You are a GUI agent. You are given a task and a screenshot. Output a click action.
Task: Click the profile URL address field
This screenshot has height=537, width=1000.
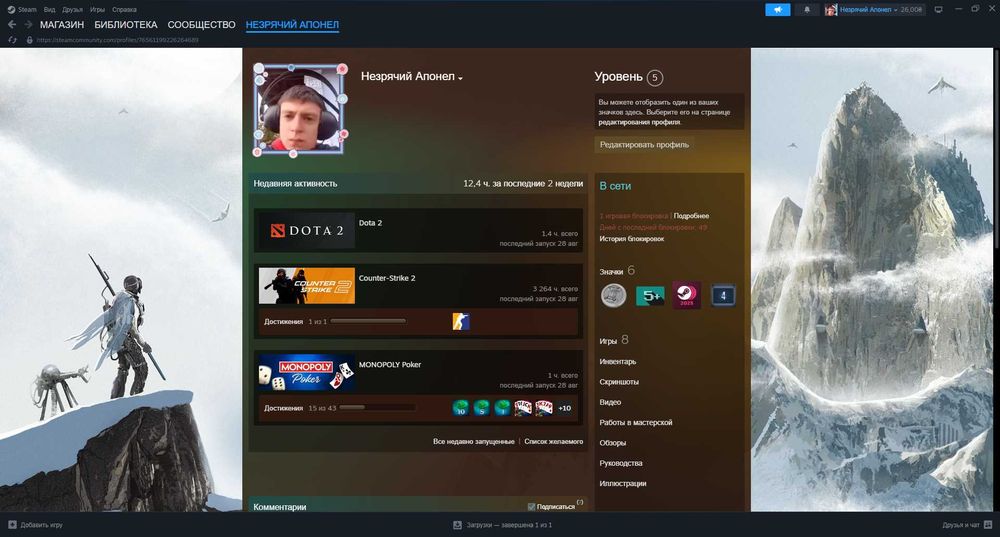(x=117, y=40)
